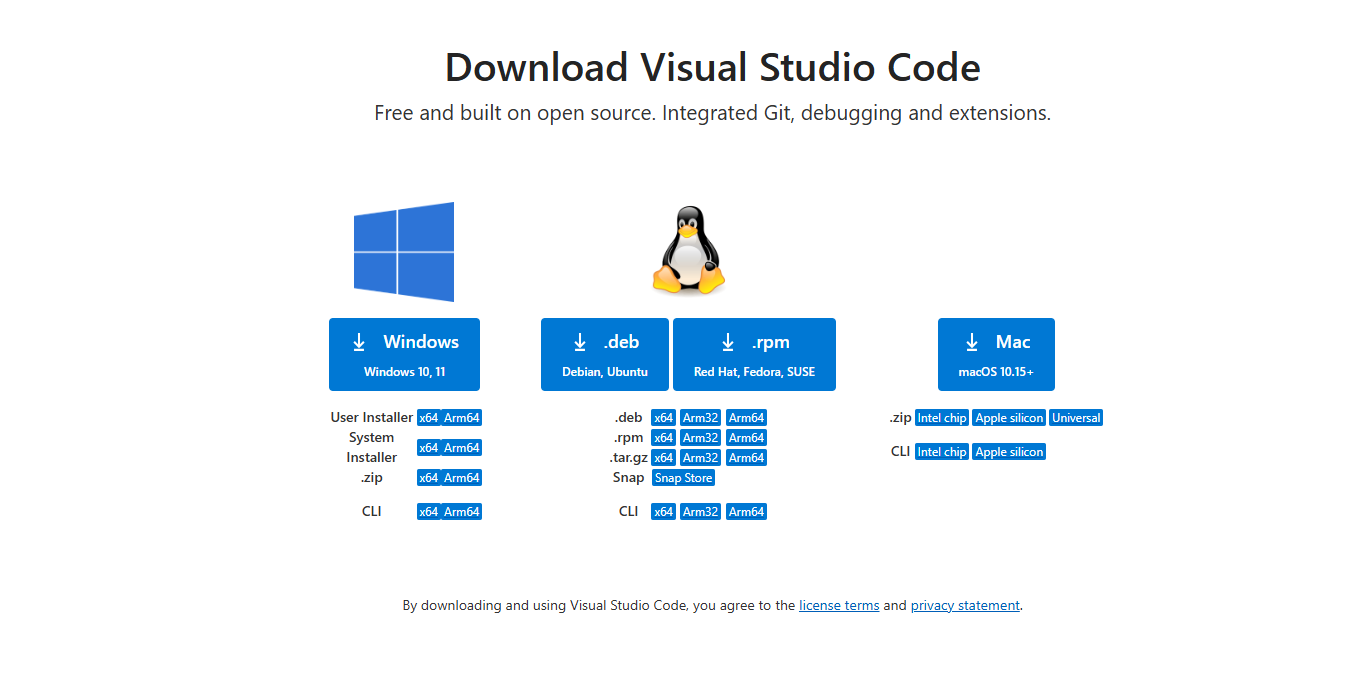The height and width of the screenshot is (698, 1346).
Task: Get Linux CLI Arm32 build
Action: click(x=700, y=512)
